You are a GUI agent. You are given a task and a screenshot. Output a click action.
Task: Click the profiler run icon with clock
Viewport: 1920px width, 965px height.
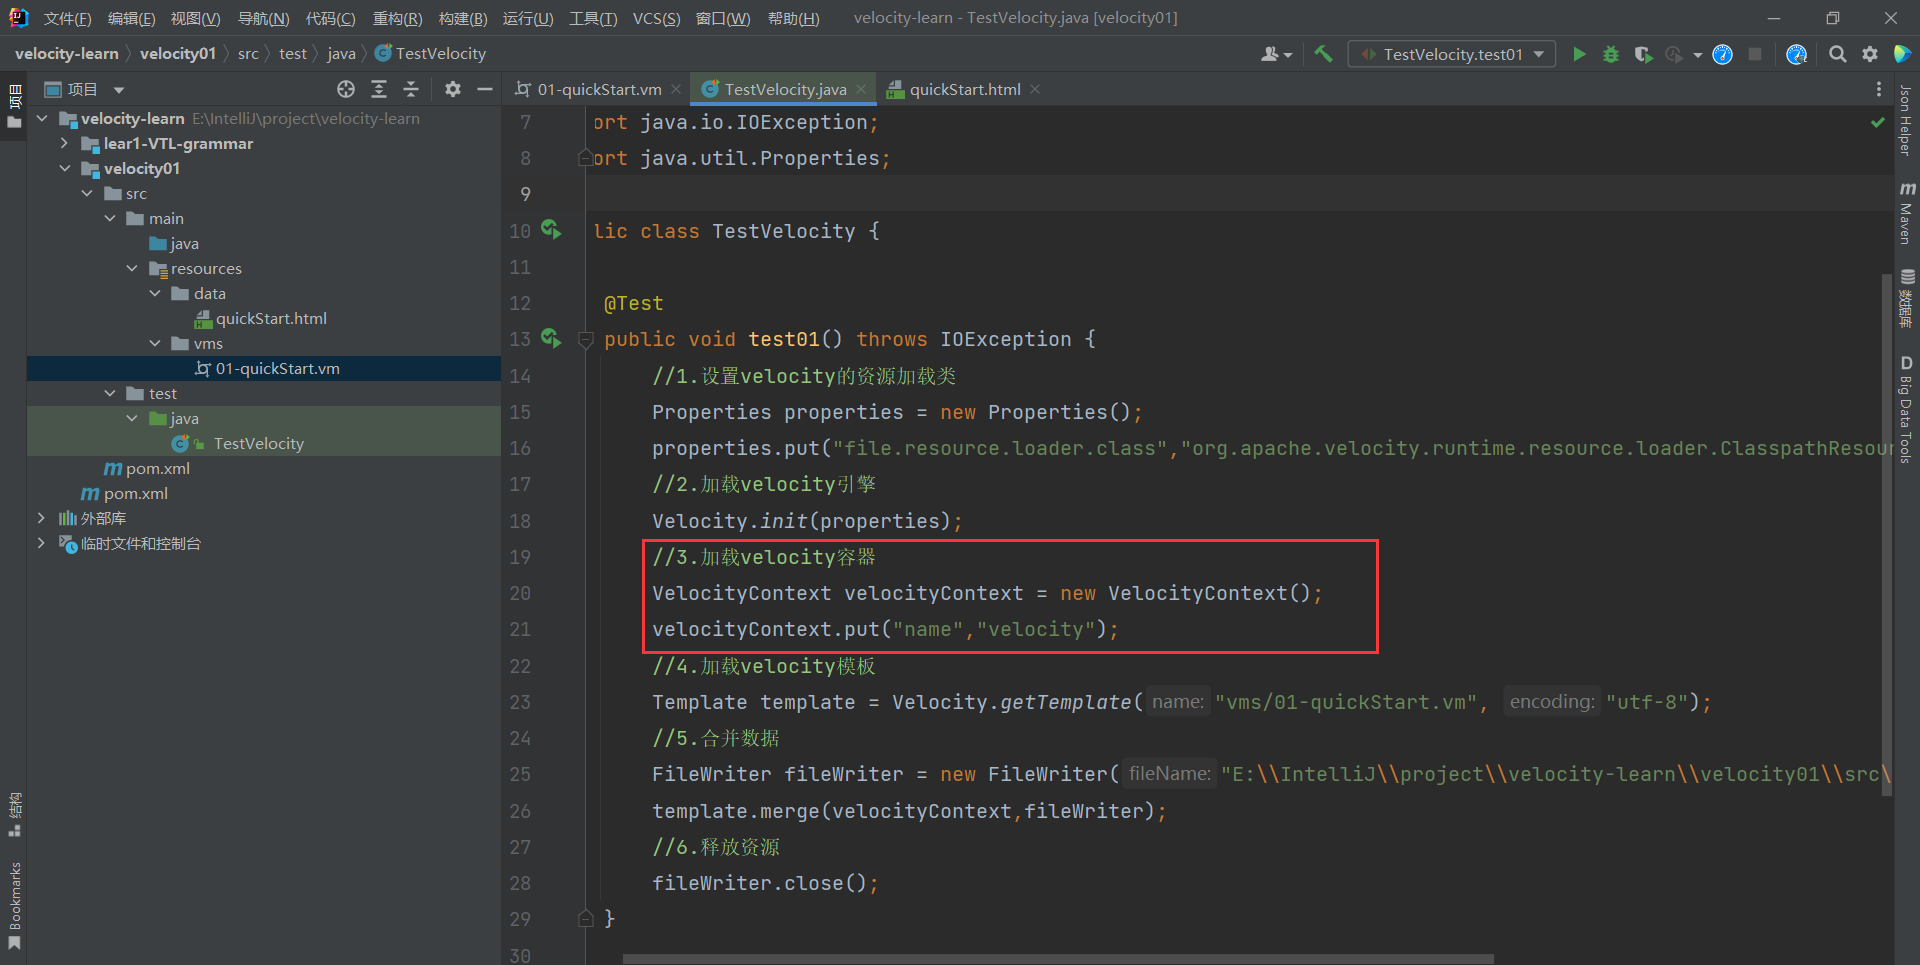click(1675, 54)
